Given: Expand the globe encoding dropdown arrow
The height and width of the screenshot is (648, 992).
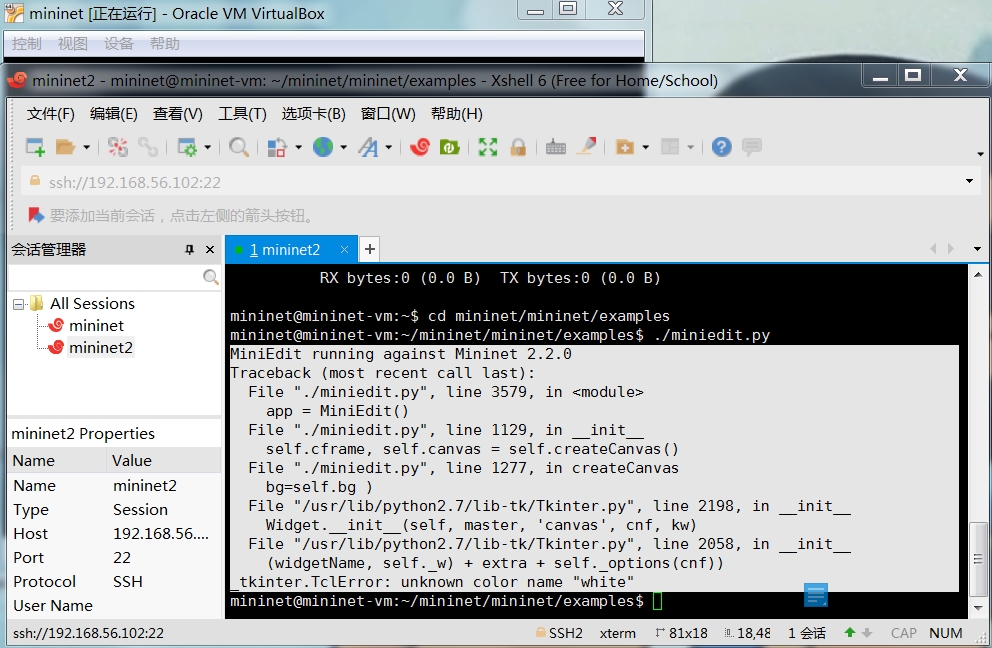Looking at the screenshot, I should pyautogui.click(x=344, y=147).
